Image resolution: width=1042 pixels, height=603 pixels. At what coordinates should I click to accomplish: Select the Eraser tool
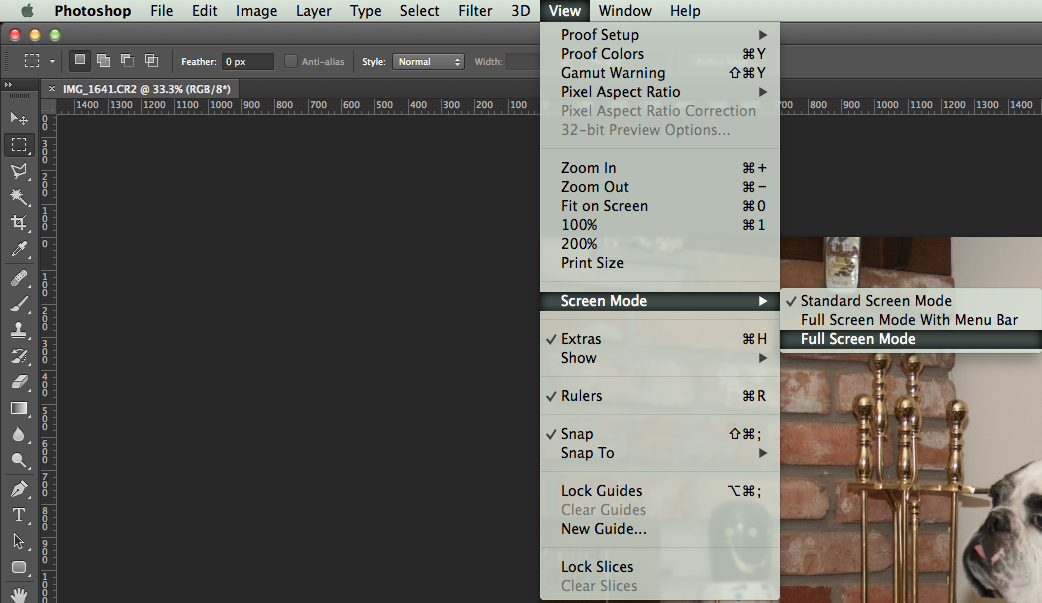click(19, 382)
